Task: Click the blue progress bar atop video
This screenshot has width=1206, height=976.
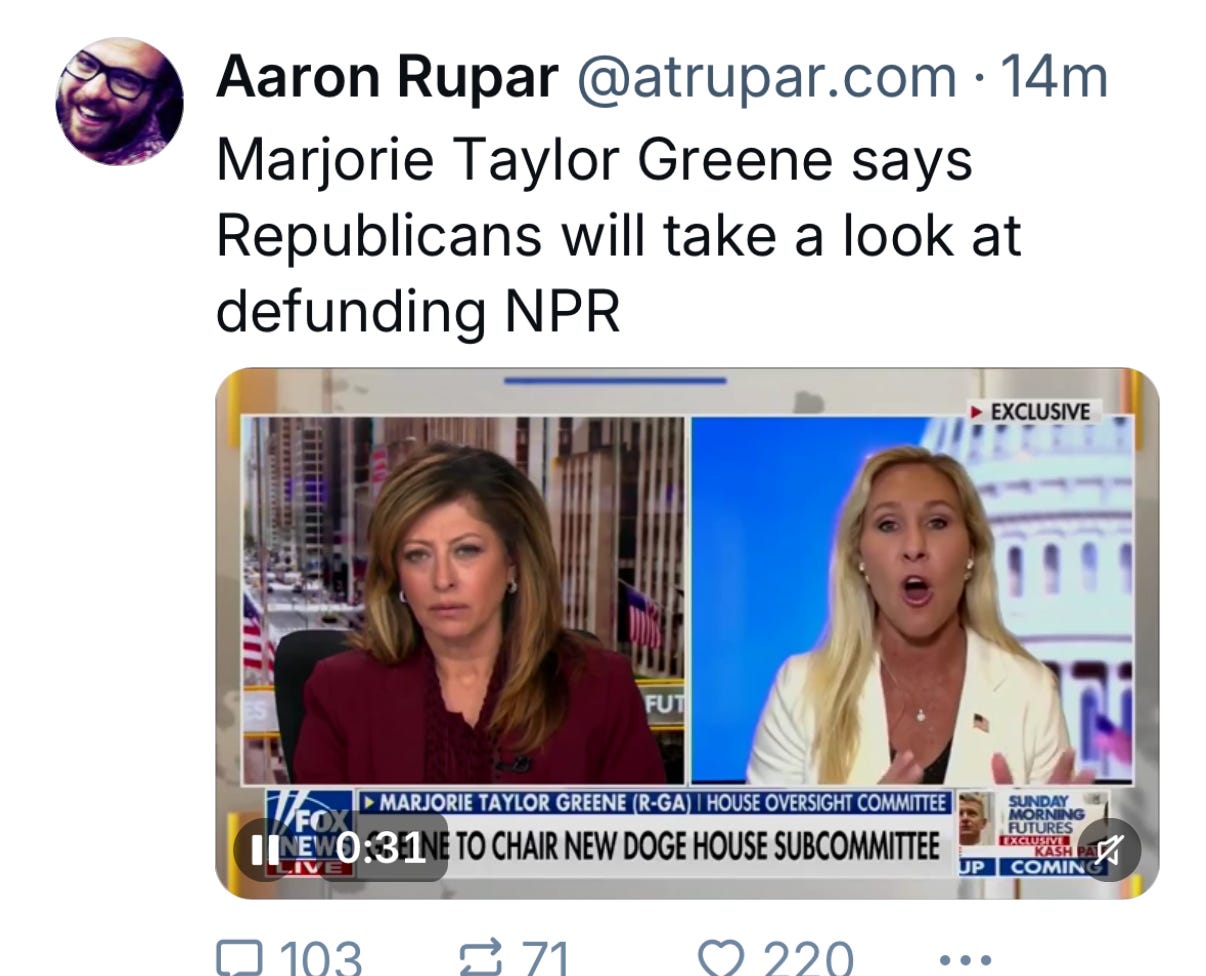Action: click(x=615, y=380)
